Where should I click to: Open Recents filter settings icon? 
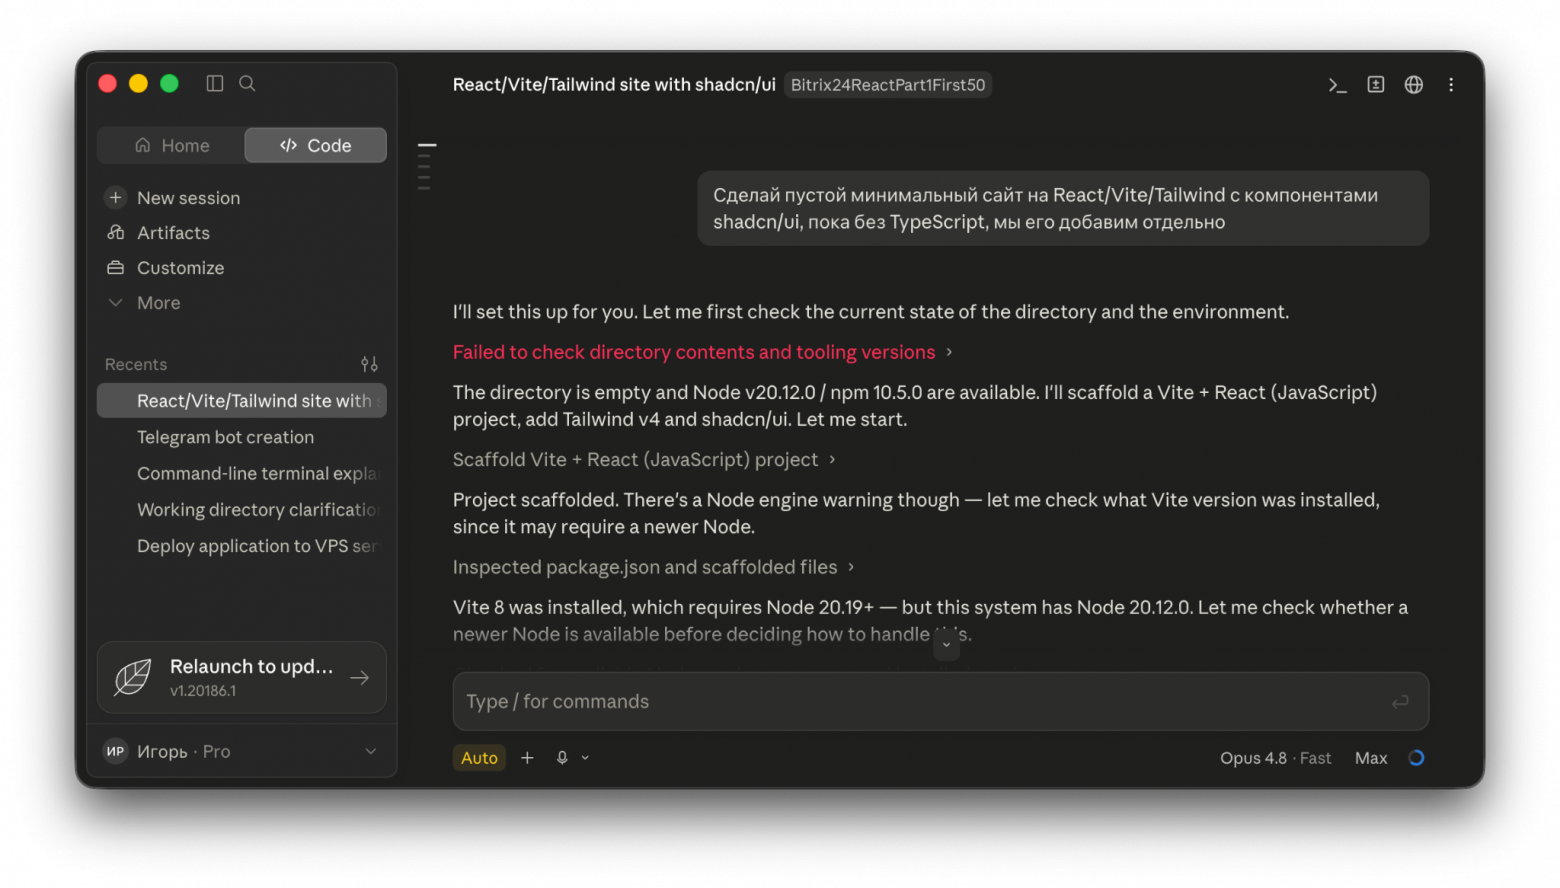tap(369, 364)
